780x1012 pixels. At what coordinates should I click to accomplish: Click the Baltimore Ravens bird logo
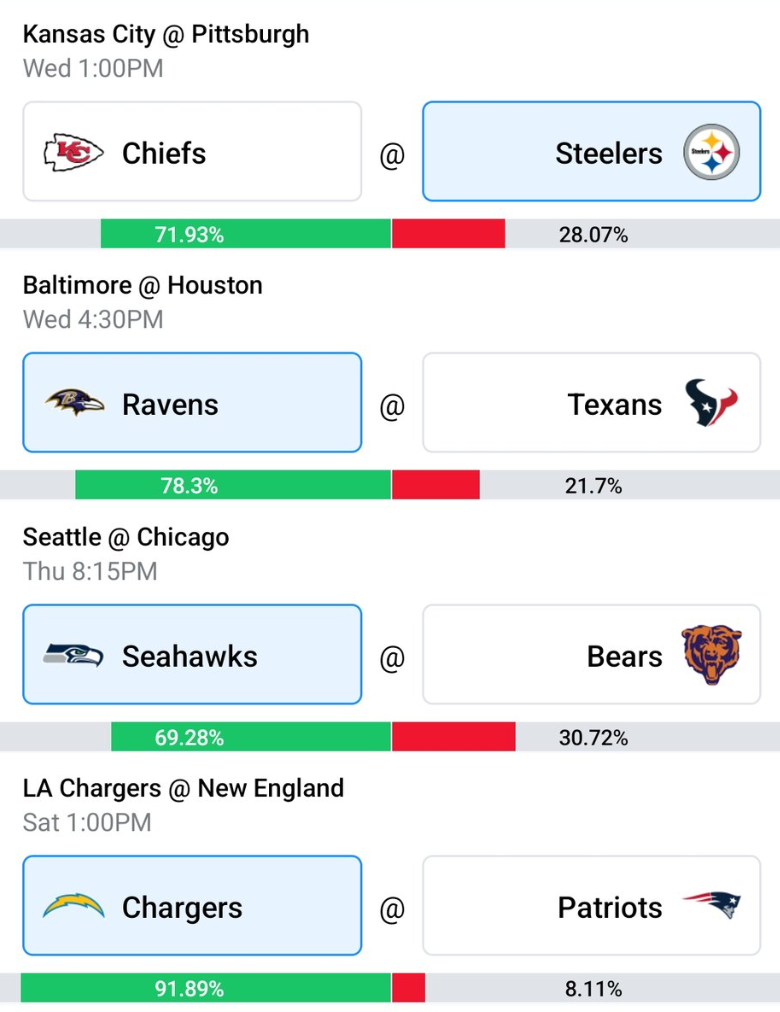[74, 402]
